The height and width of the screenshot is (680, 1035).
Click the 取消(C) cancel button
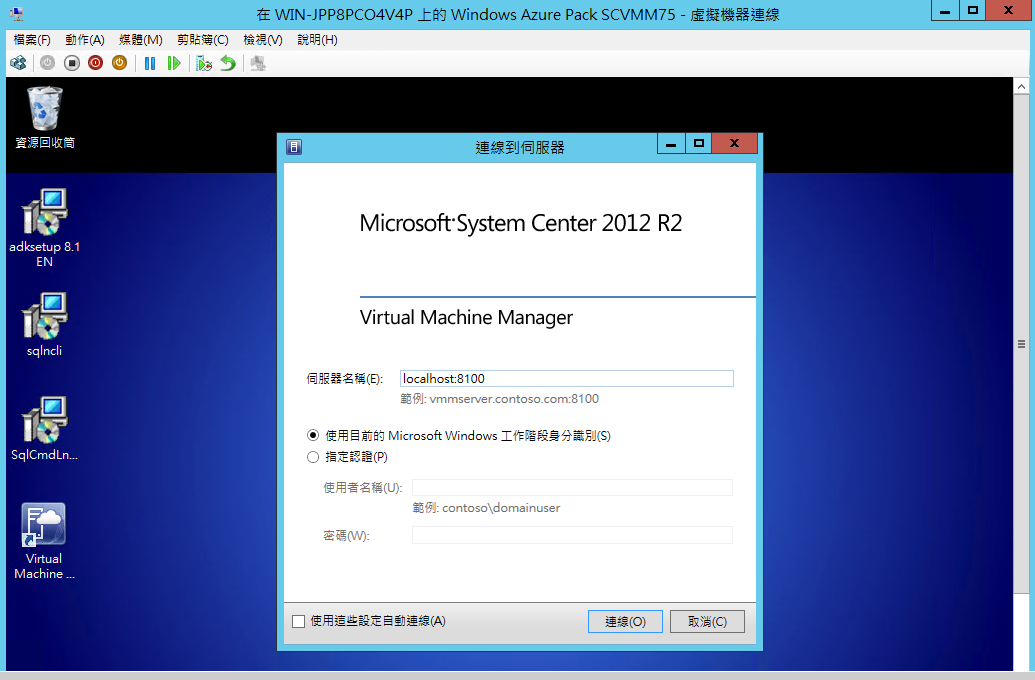point(708,621)
